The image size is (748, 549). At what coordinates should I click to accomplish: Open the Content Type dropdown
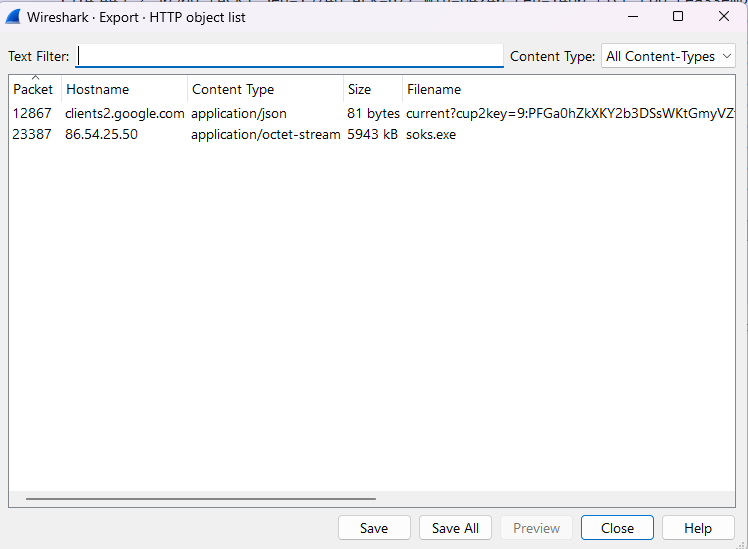point(668,56)
